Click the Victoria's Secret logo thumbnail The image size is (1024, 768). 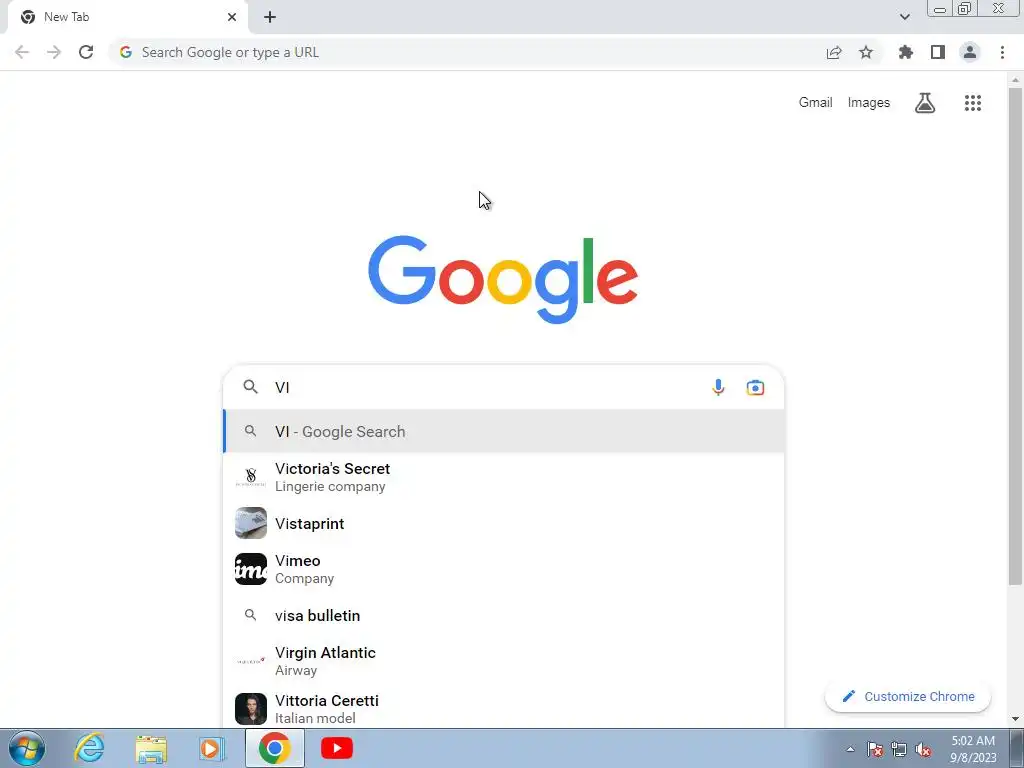[x=251, y=477]
